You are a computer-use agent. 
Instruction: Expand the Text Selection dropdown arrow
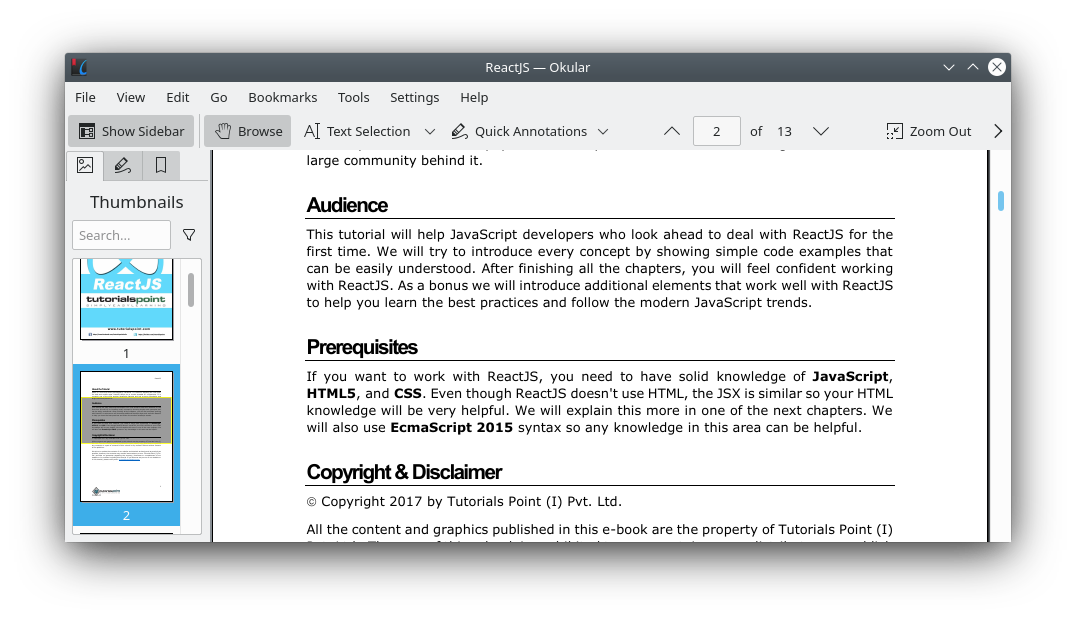pyautogui.click(x=430, y=132)
